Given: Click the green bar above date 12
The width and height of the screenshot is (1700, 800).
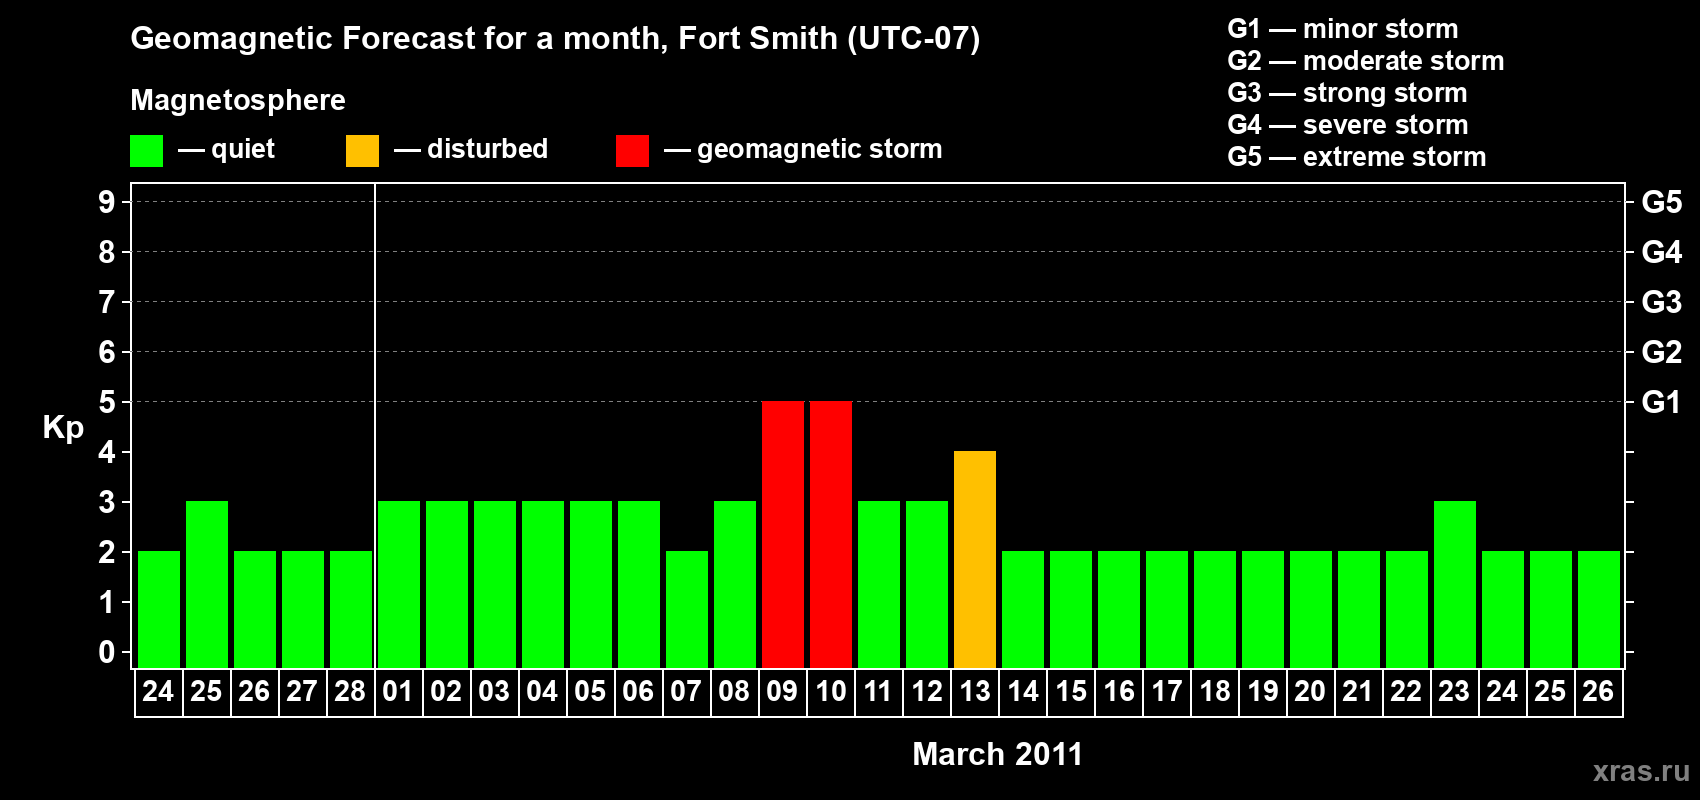Looking at the screenshot, I should [927, 584].
